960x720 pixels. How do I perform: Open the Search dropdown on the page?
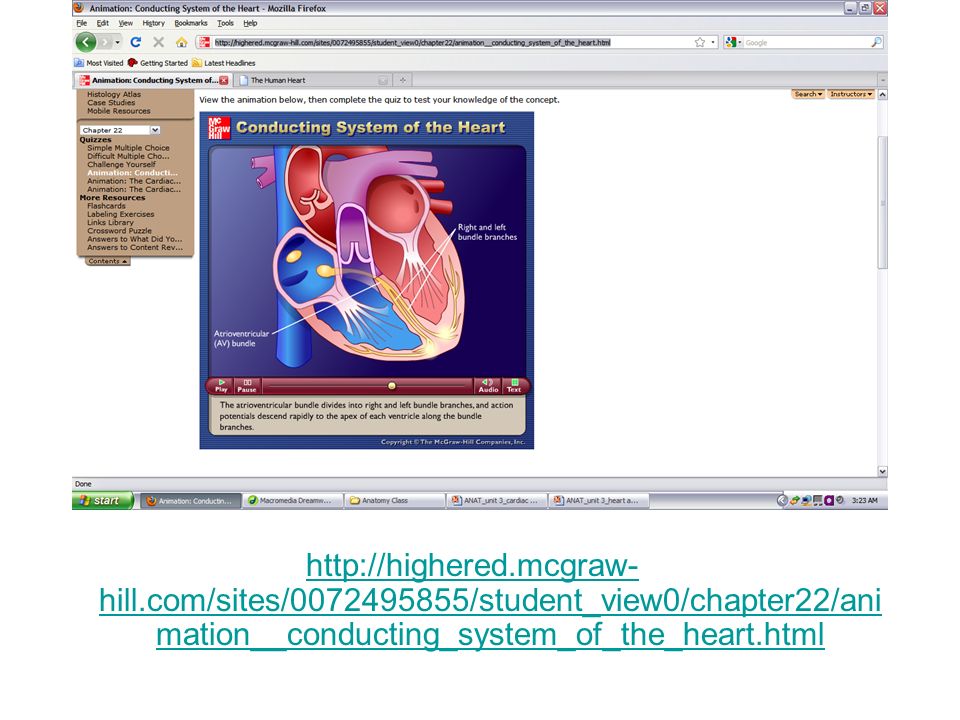(x=808, y=94)
